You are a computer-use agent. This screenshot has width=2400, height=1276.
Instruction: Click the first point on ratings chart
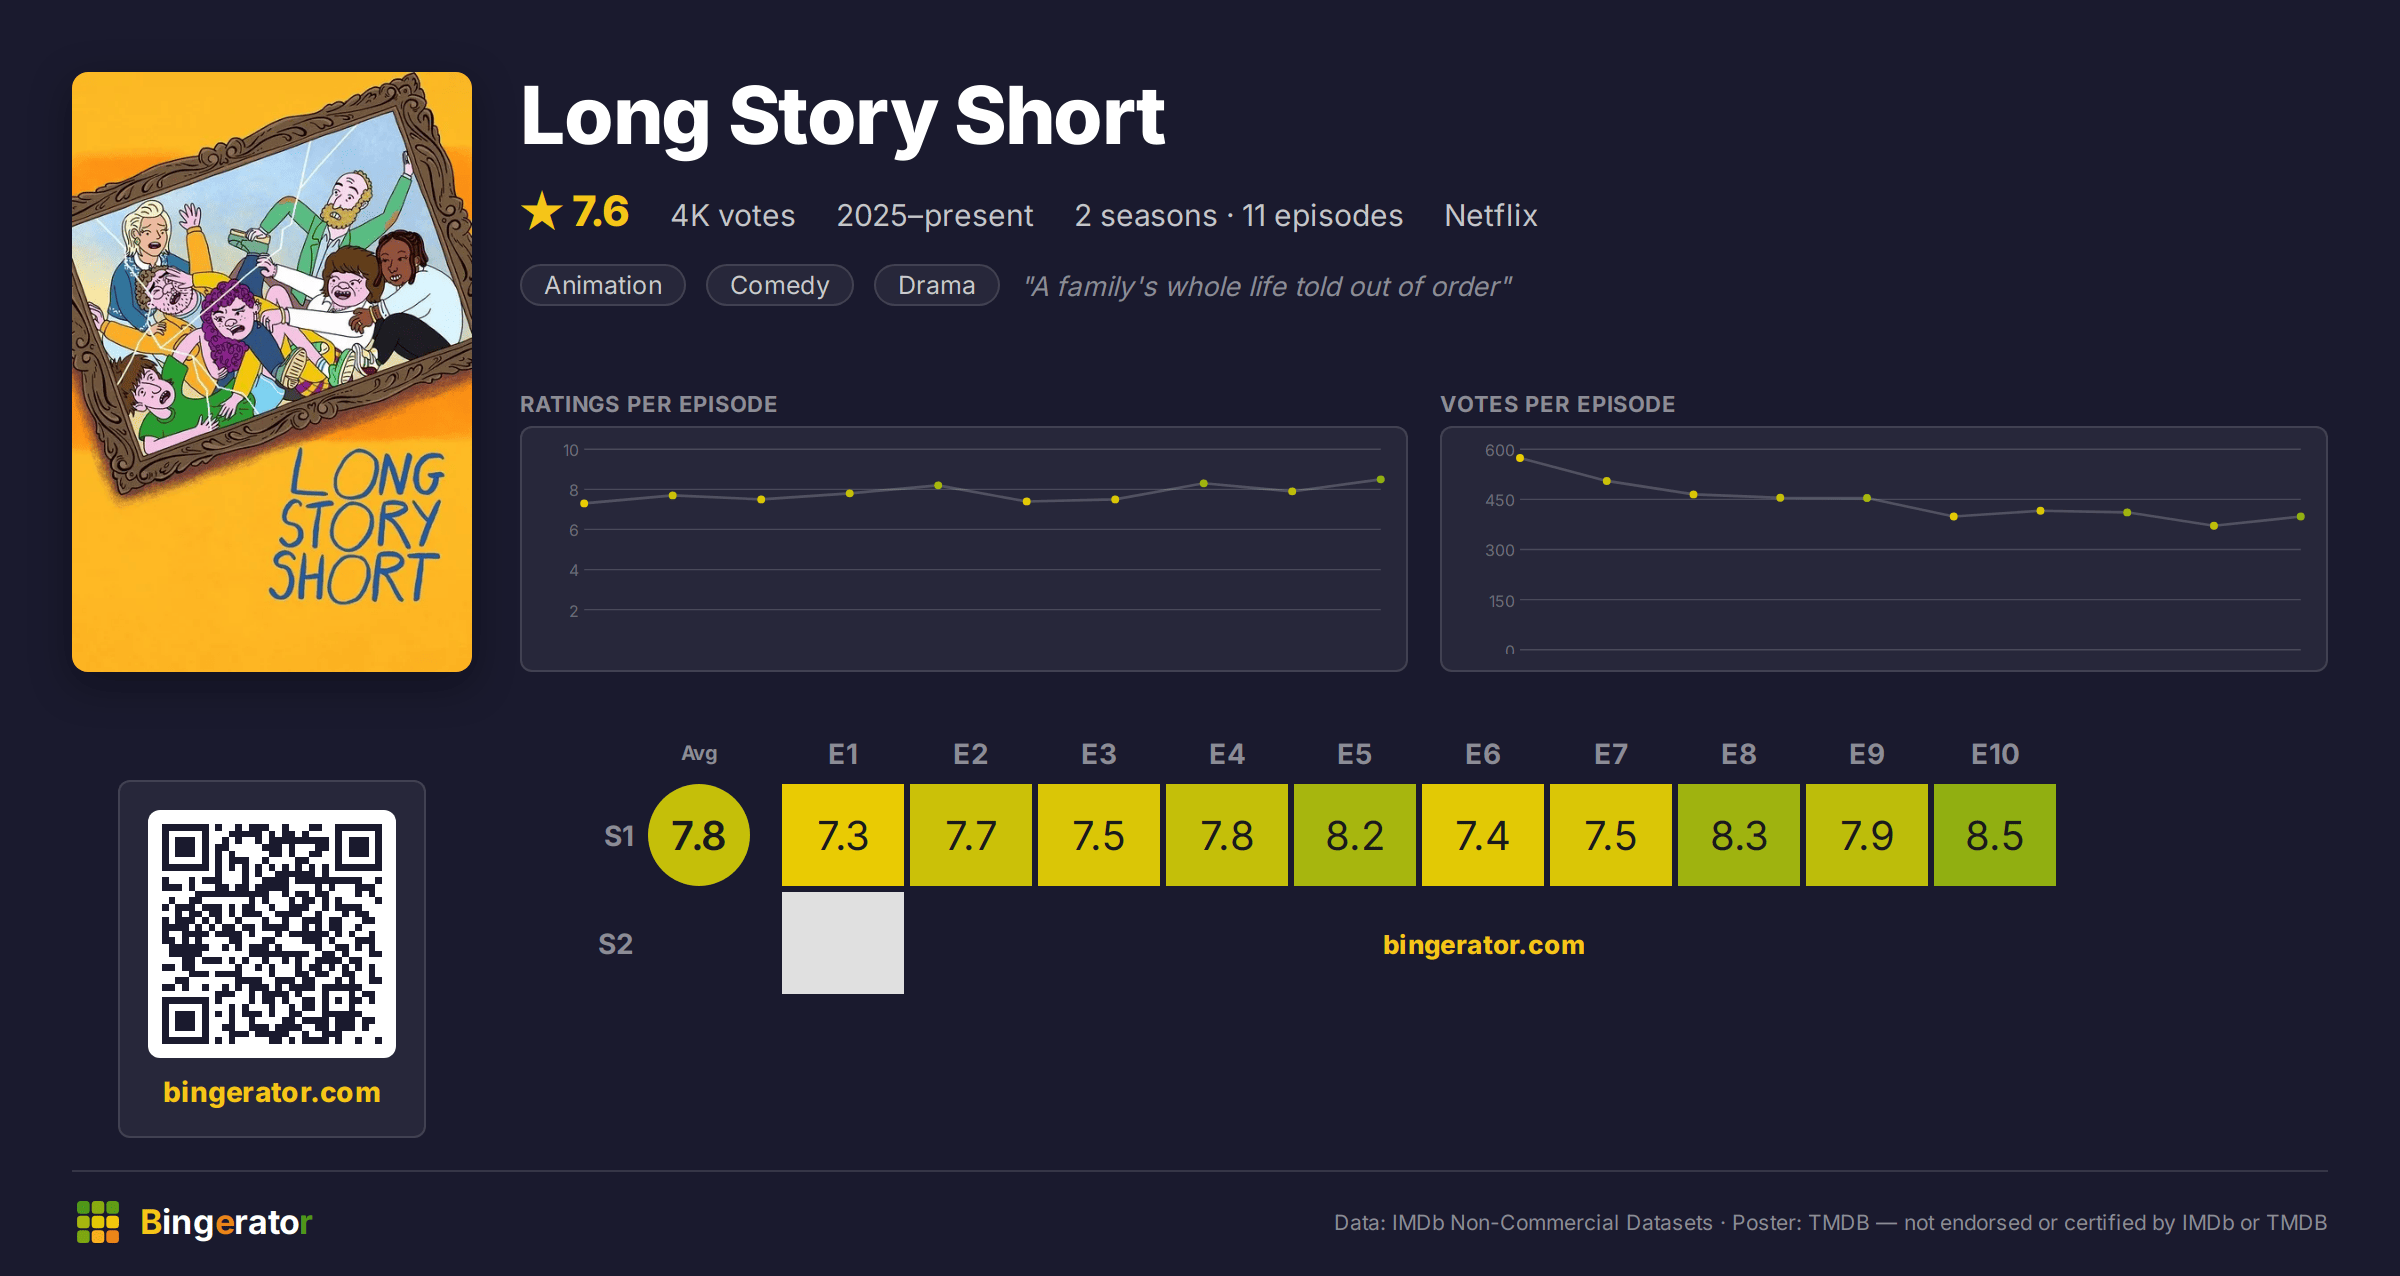(584, 504)
